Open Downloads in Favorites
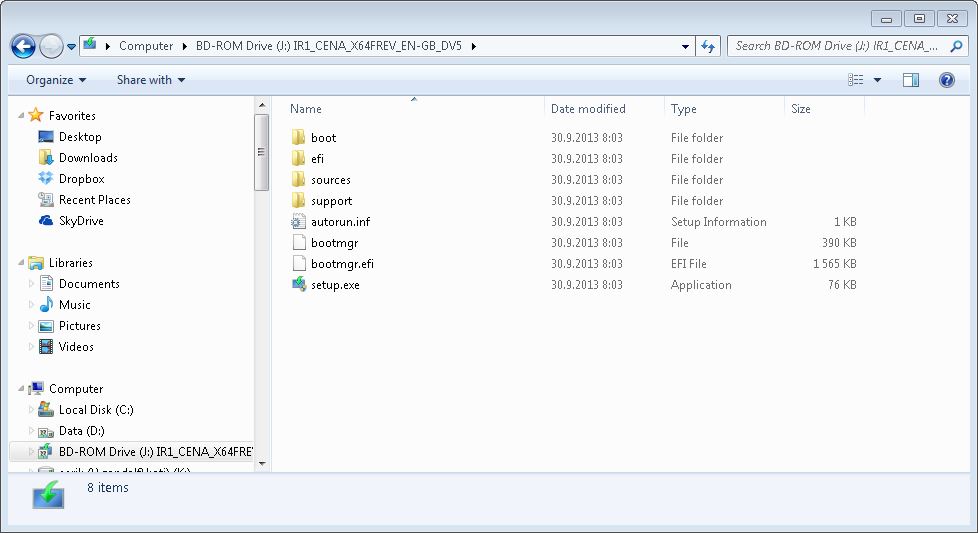The image size is (978, 533). (88, 158)
